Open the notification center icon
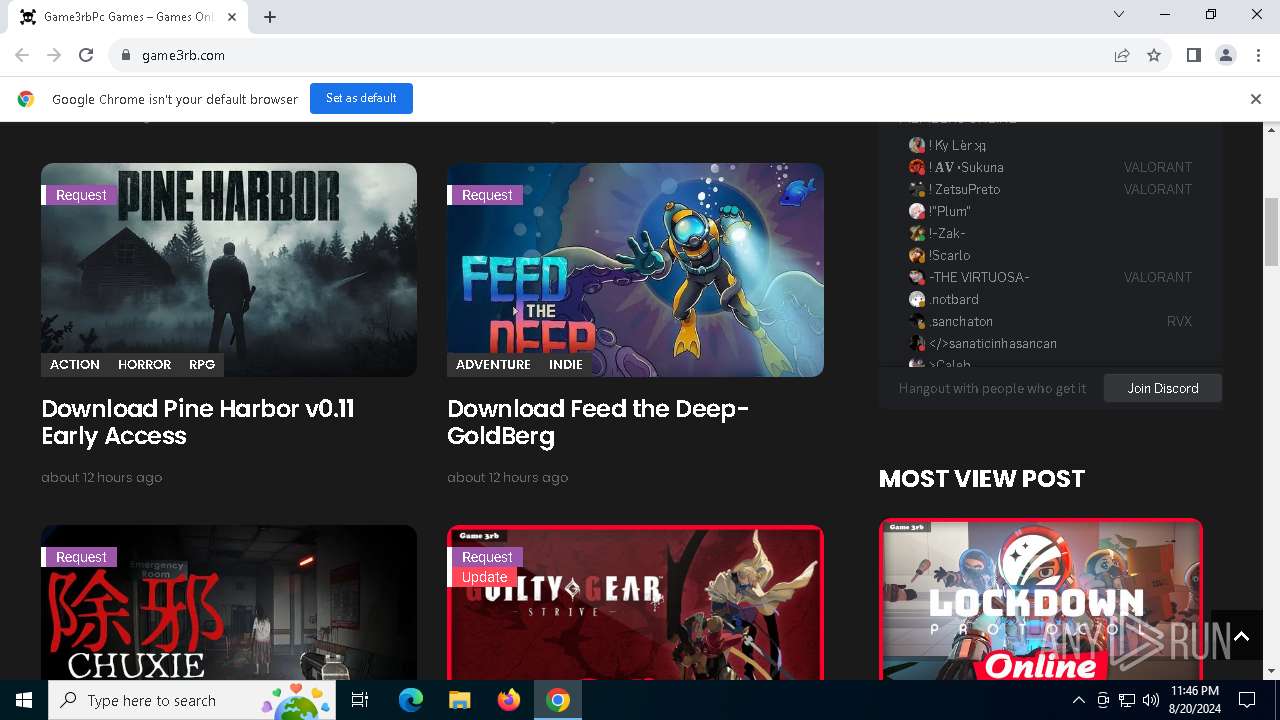This screenshot has height=720, width=1280. pyautogui.click(x=1247, y=700)
